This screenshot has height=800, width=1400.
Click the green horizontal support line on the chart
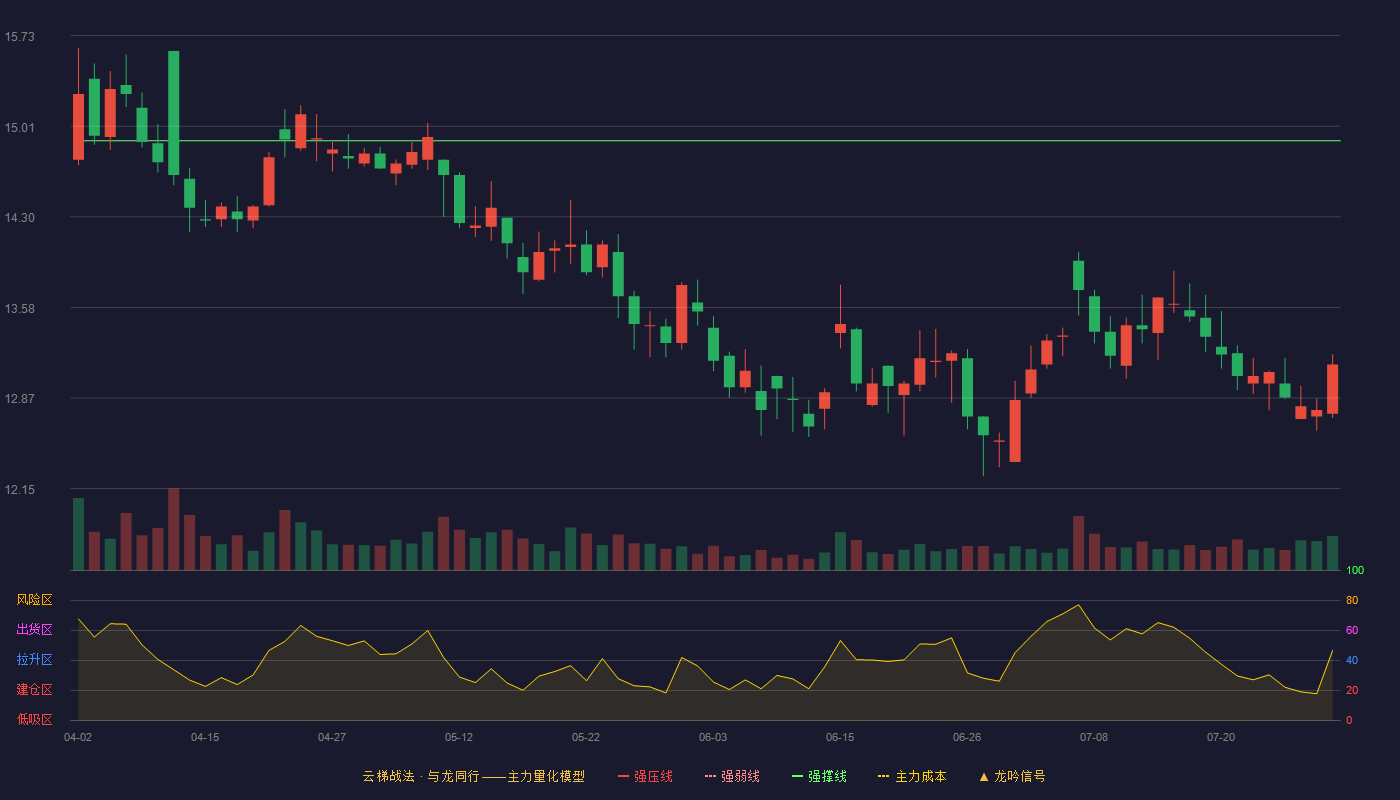pos(707,141)
